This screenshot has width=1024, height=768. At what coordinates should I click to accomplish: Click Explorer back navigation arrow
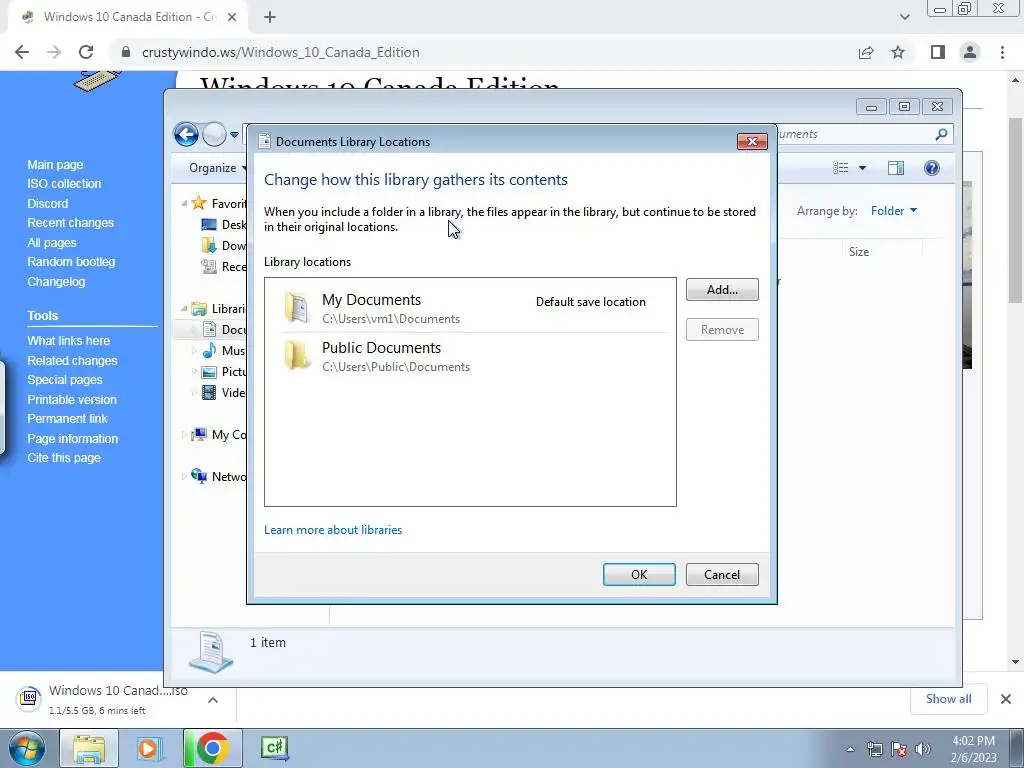click(x=186, y=135)
